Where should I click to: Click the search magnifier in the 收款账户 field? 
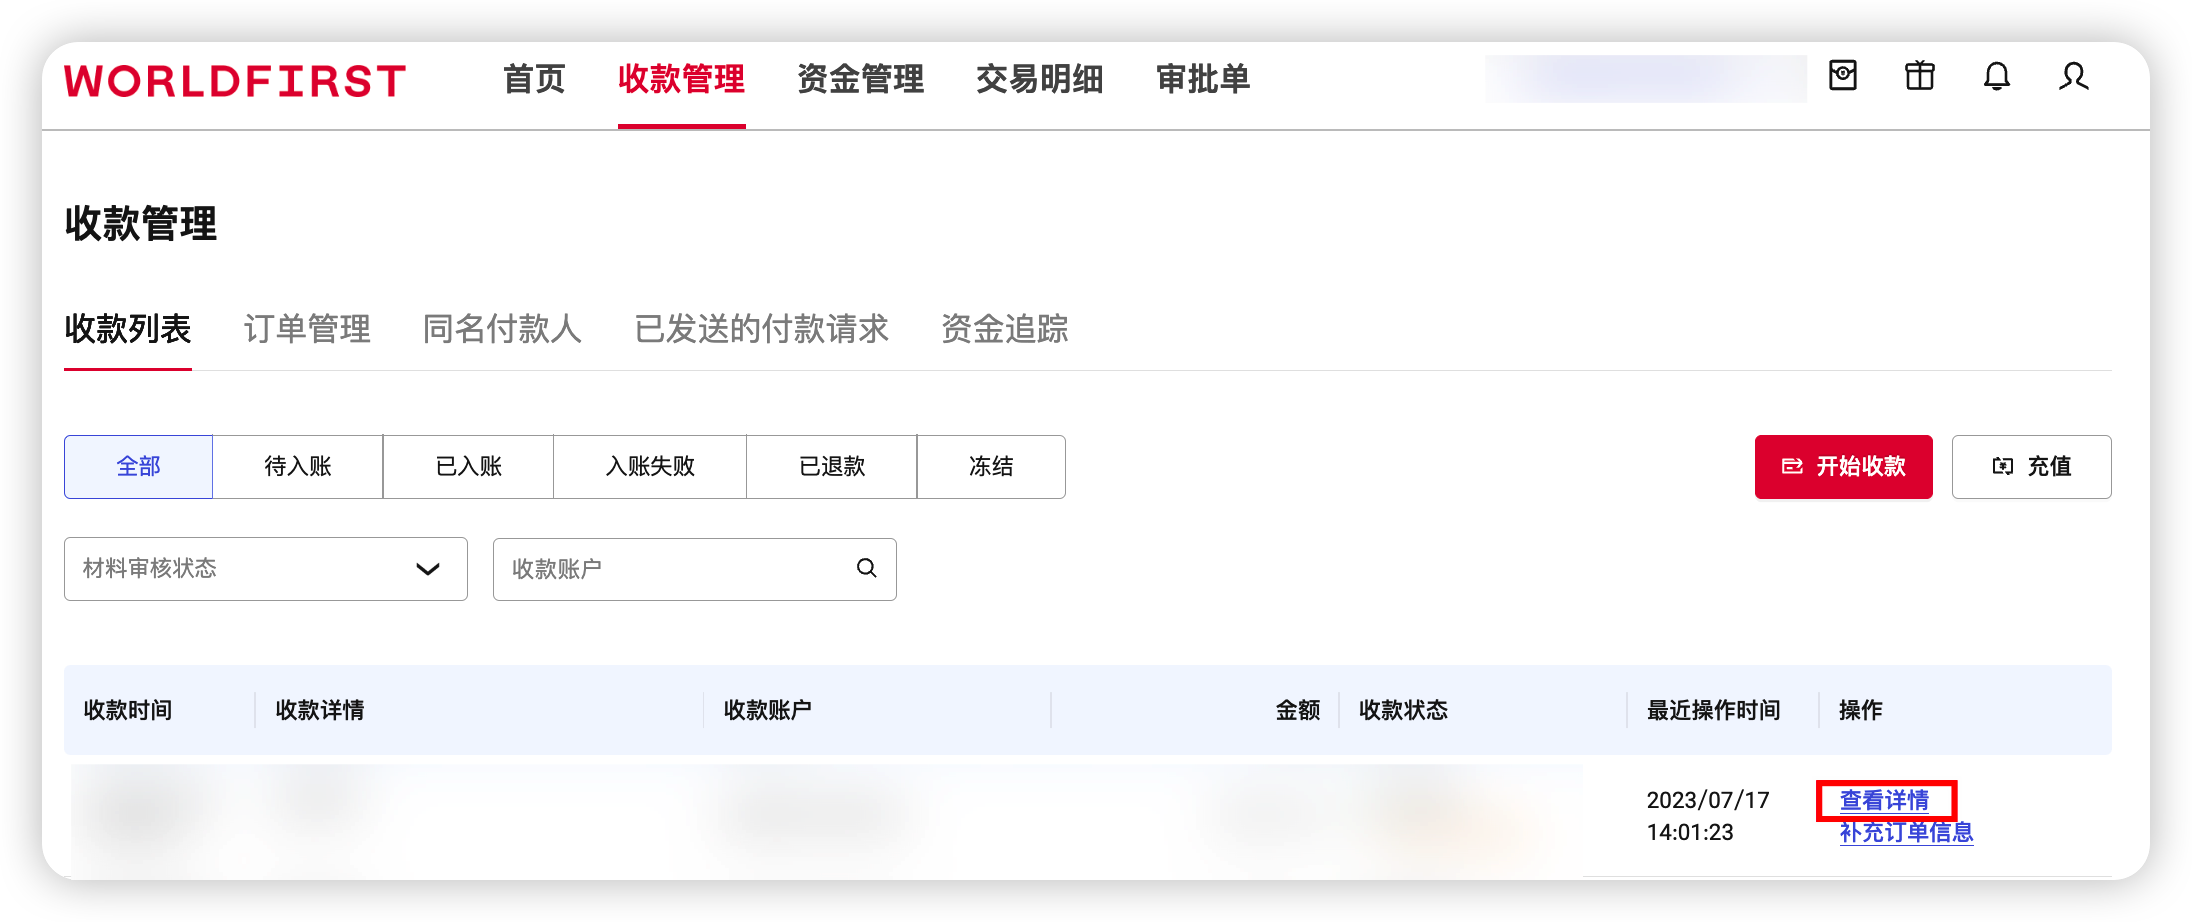click(864, 568)
